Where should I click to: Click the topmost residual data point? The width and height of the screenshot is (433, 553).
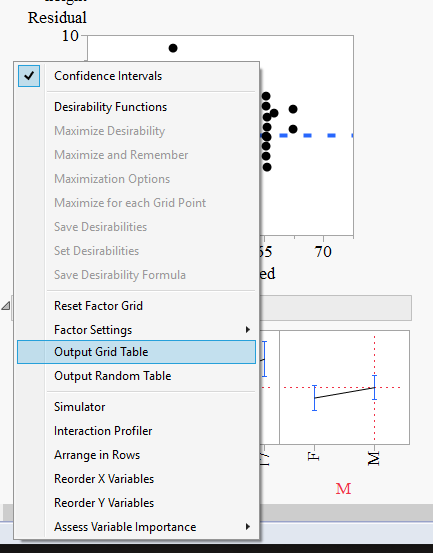click(x=173, y=48)
